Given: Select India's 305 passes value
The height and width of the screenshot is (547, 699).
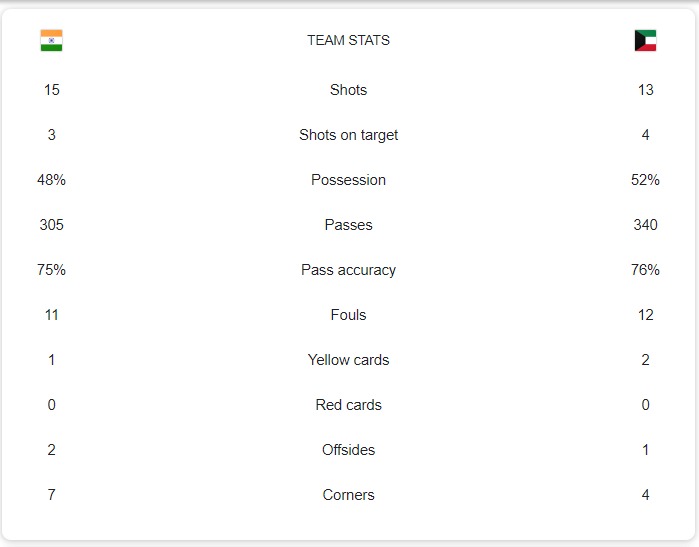Looking at the screenshot, I should point(51,225).
